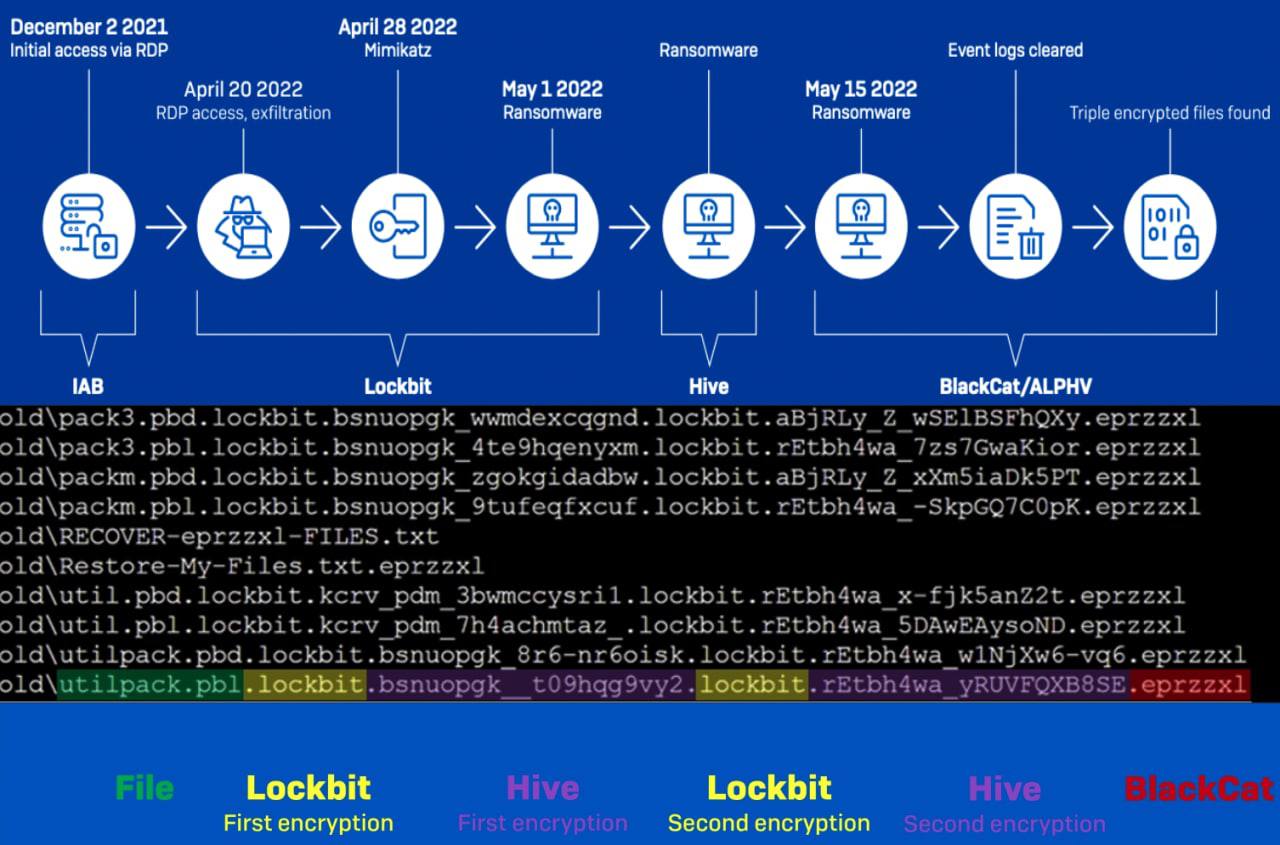Click the Mimikatz key icon
This screenshot has height=845, width=1280.
point(398,228)
